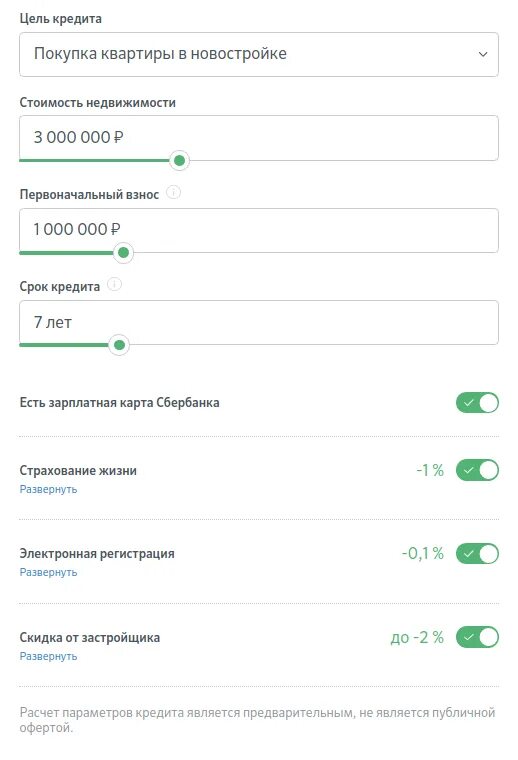Toggle Есть зарплатная карта Сбербанка switch

tap(477, 403)
